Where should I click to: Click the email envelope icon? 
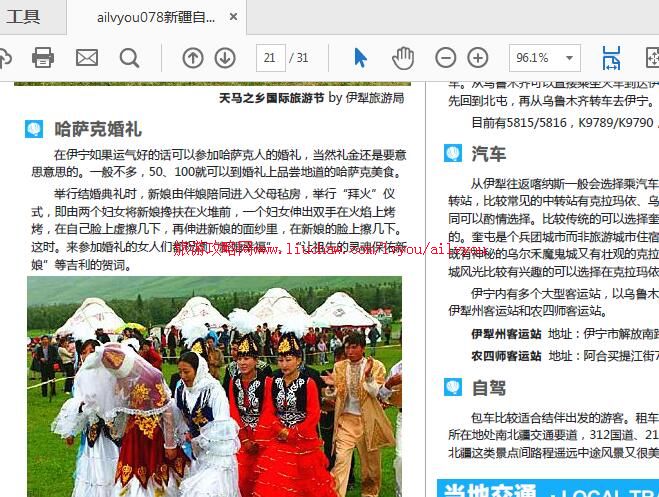point(87,58)
